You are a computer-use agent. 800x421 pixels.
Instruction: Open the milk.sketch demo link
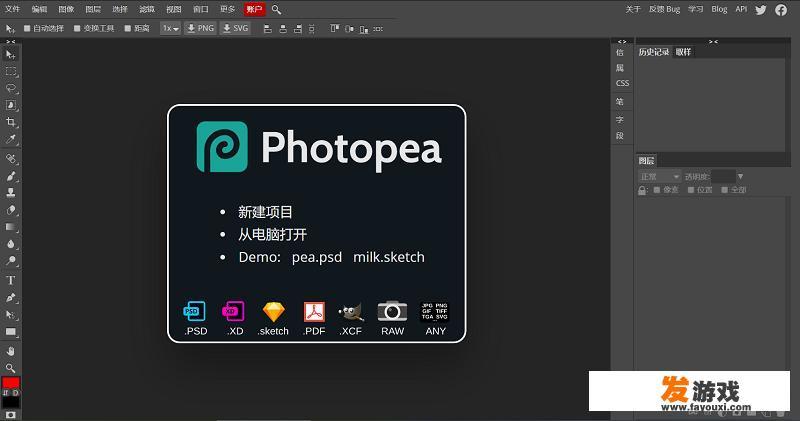(x=389, y=257)
